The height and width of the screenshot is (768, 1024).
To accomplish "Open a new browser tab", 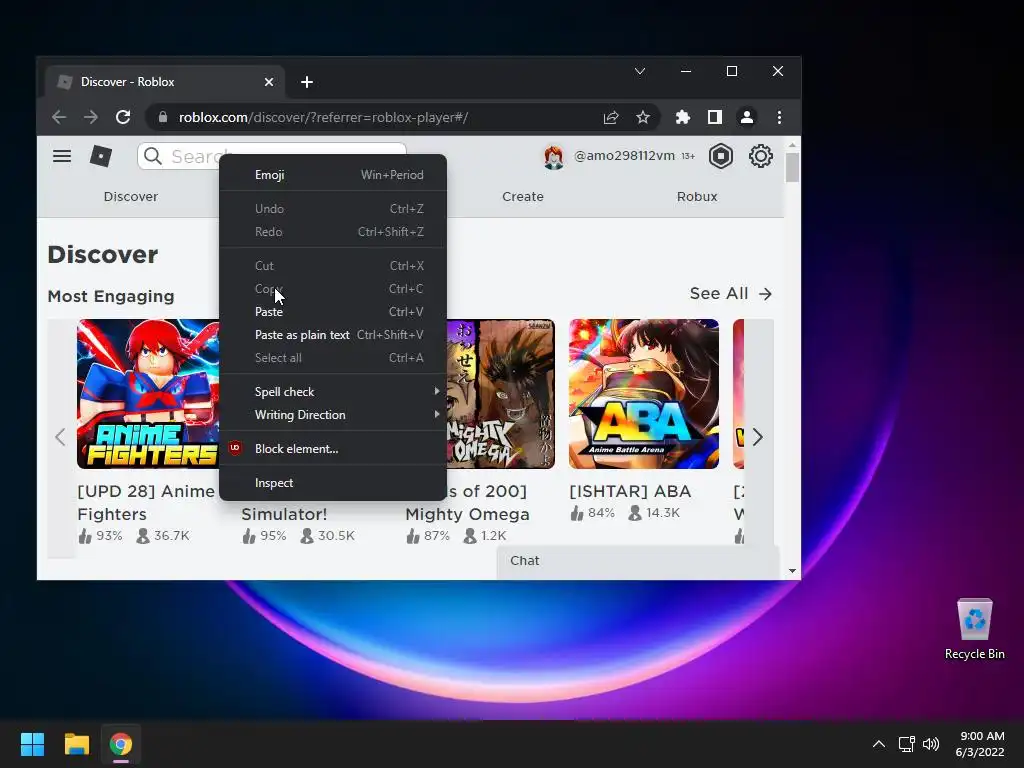I will [x=307, y=82].
